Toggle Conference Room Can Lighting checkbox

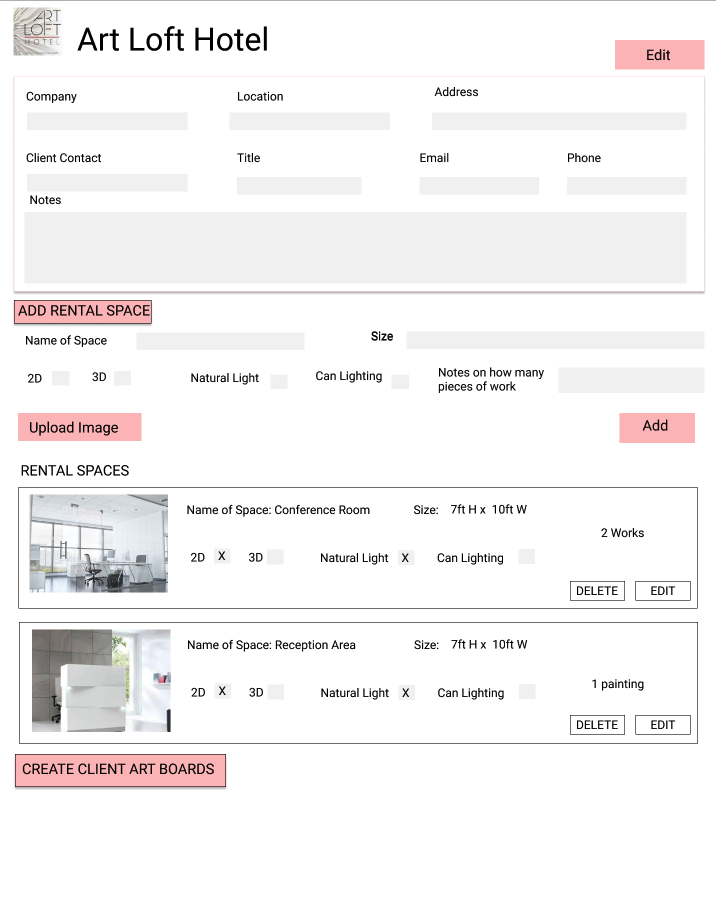pyautogui.click(x=526, y=556)
